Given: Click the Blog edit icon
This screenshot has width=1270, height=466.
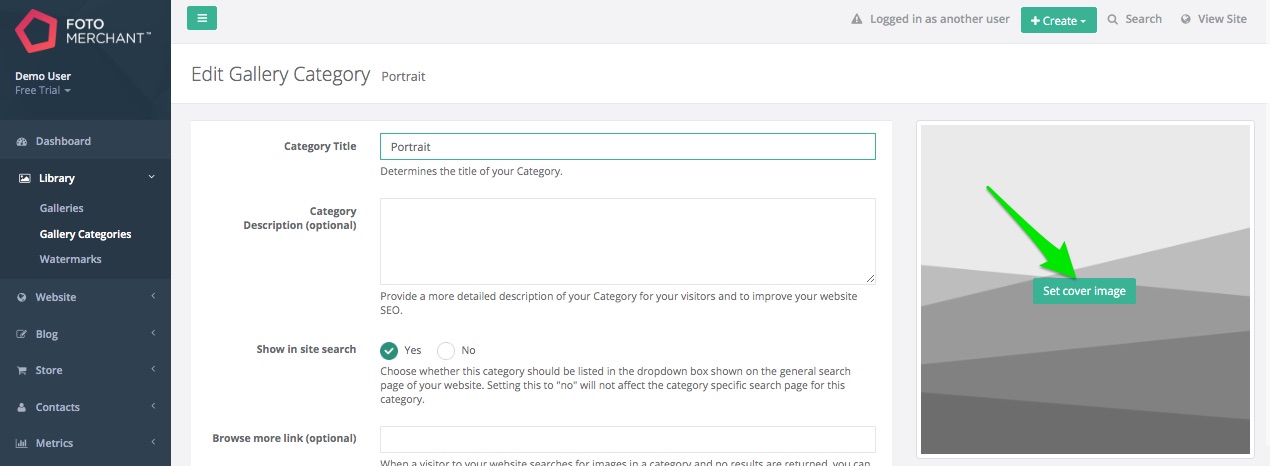Looking at the screenshot, I should coord(22,335).
